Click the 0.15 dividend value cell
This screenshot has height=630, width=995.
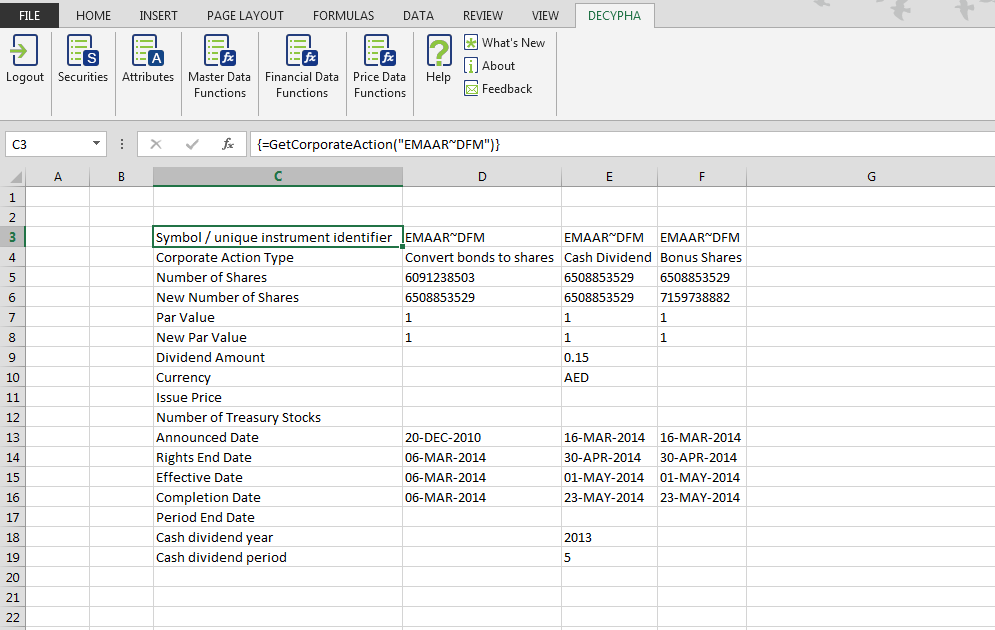click(609, 357)
